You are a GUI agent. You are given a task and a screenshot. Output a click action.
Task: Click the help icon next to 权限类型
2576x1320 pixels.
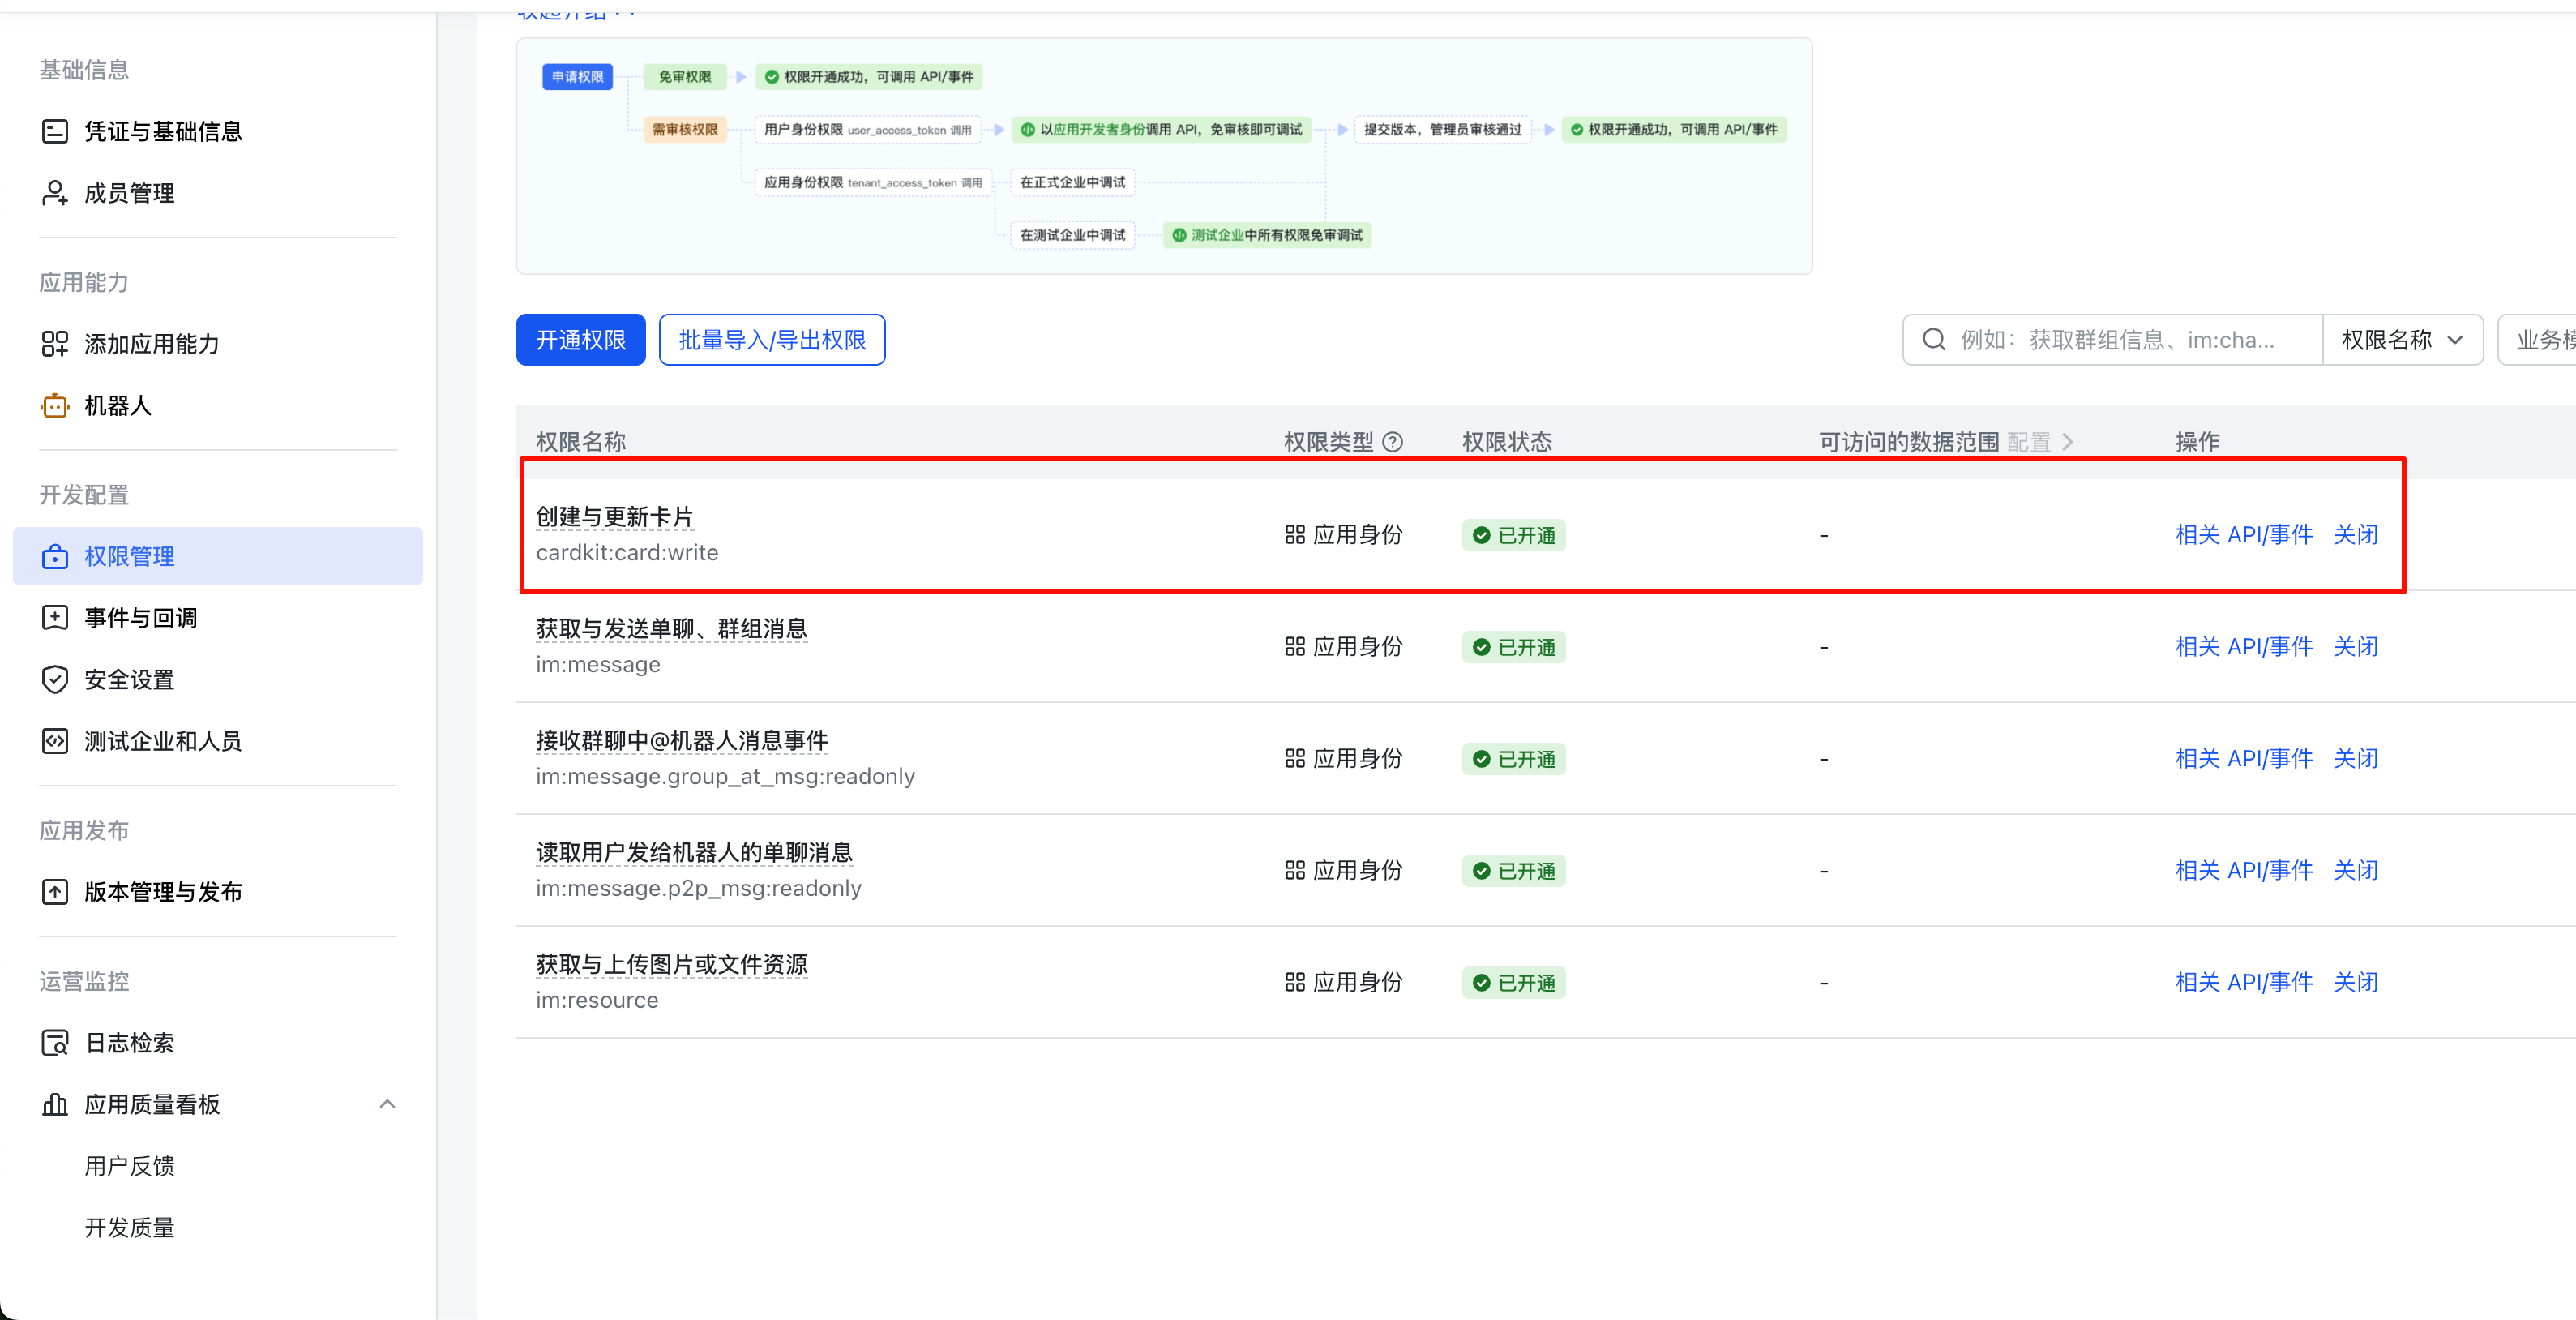pos(1392,442)
